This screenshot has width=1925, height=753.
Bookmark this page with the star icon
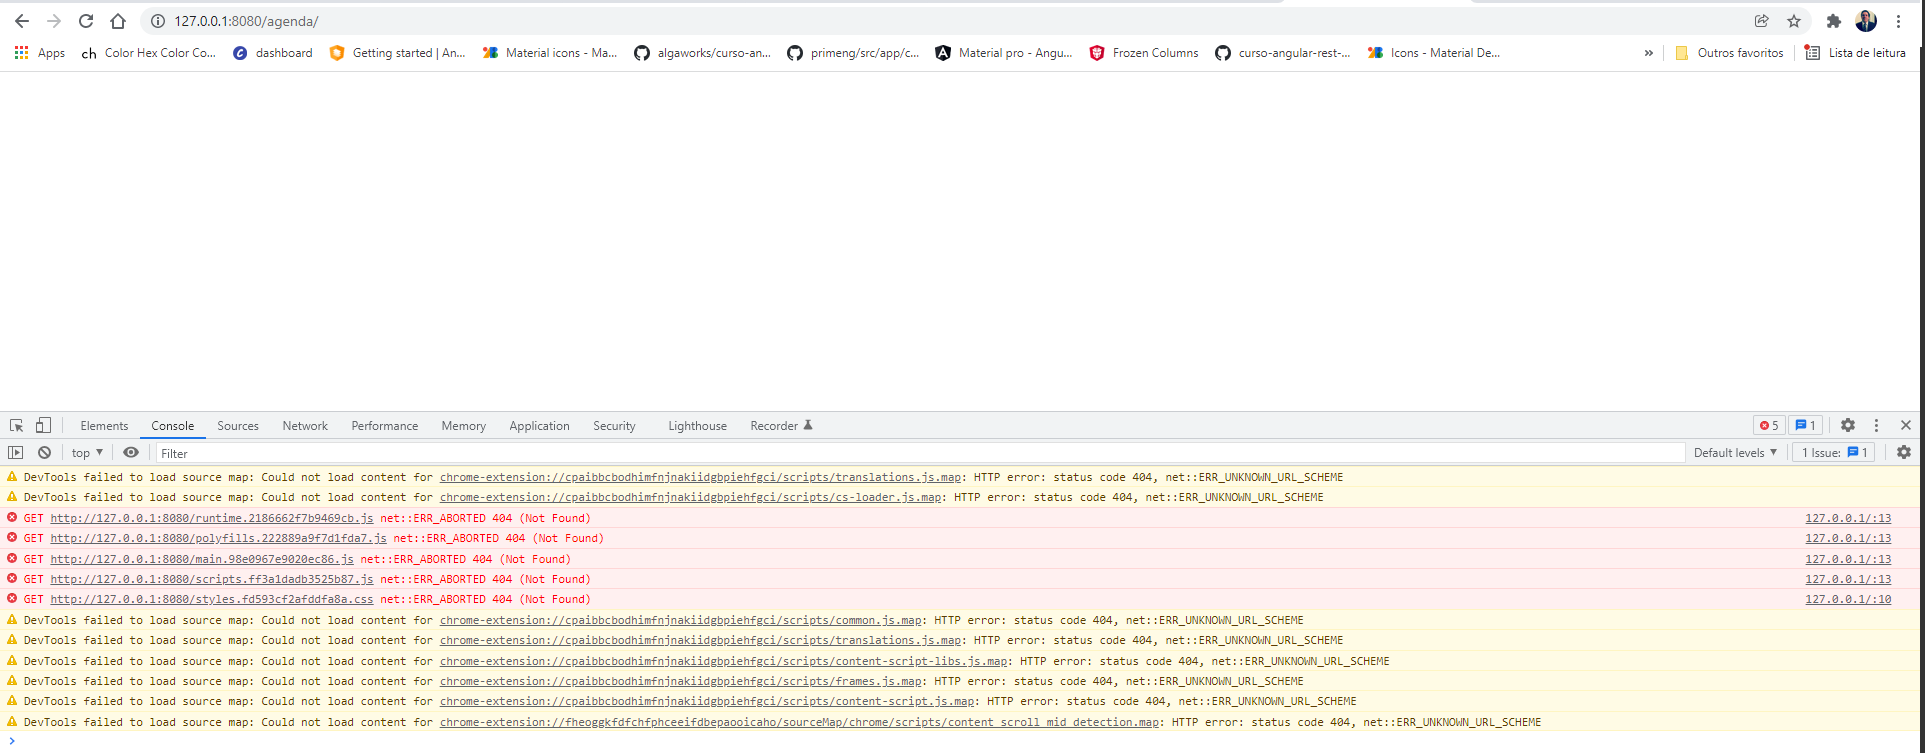point(1794,21)
